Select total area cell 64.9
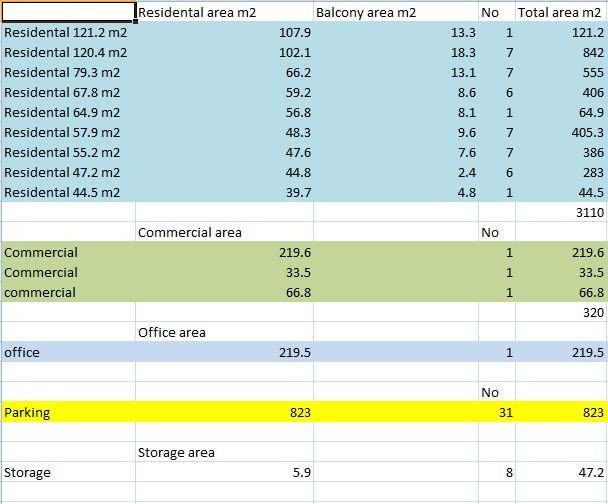 [x=561, y=112]
